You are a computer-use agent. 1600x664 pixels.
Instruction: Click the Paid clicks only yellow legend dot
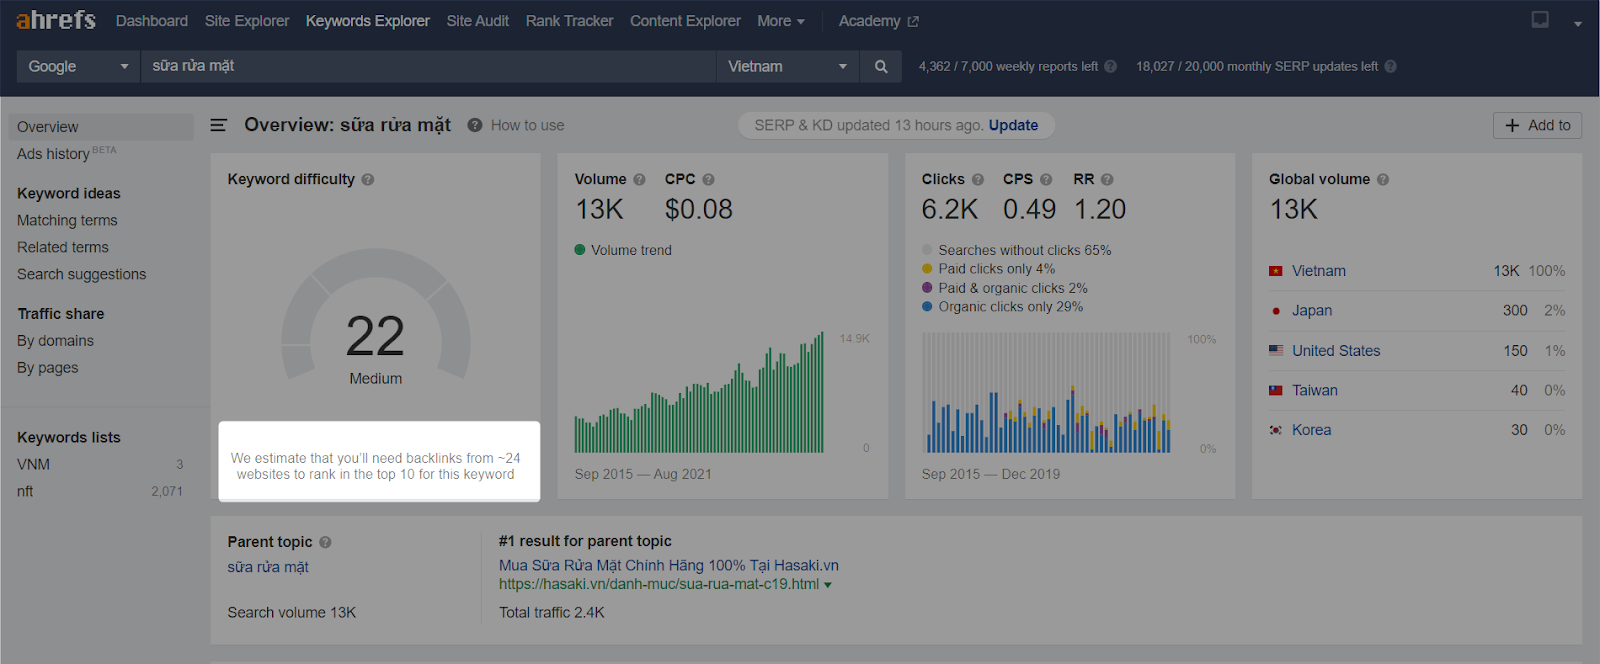pos(927,269)
